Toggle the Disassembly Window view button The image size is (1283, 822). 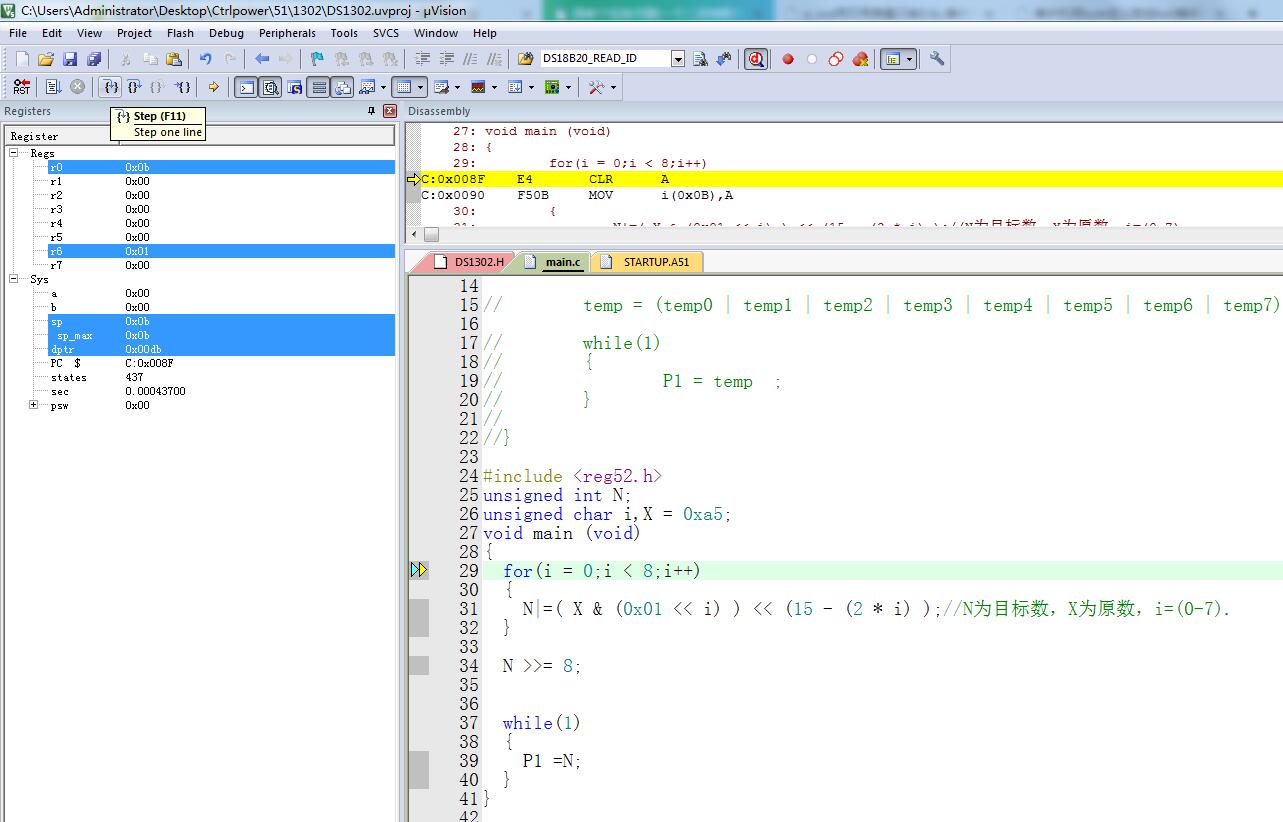pyautogui.click(x=271, y=87)
